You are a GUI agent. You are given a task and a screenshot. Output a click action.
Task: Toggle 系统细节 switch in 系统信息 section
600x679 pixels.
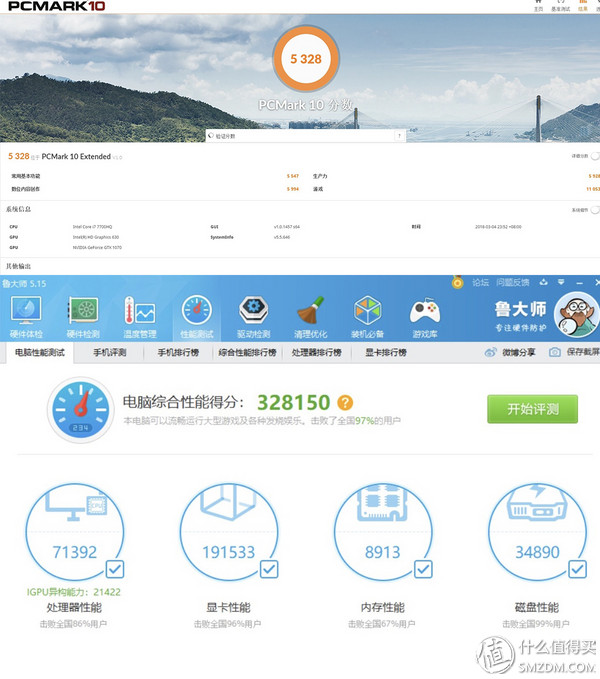[595, 210]
